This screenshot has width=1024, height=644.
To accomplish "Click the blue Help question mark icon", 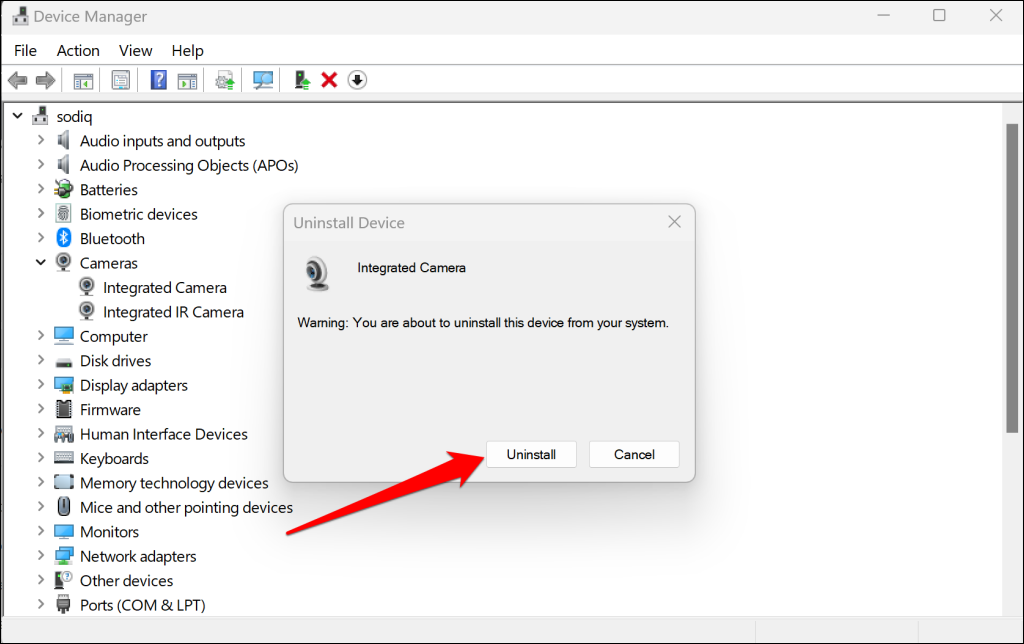I will tap(159, 80).
